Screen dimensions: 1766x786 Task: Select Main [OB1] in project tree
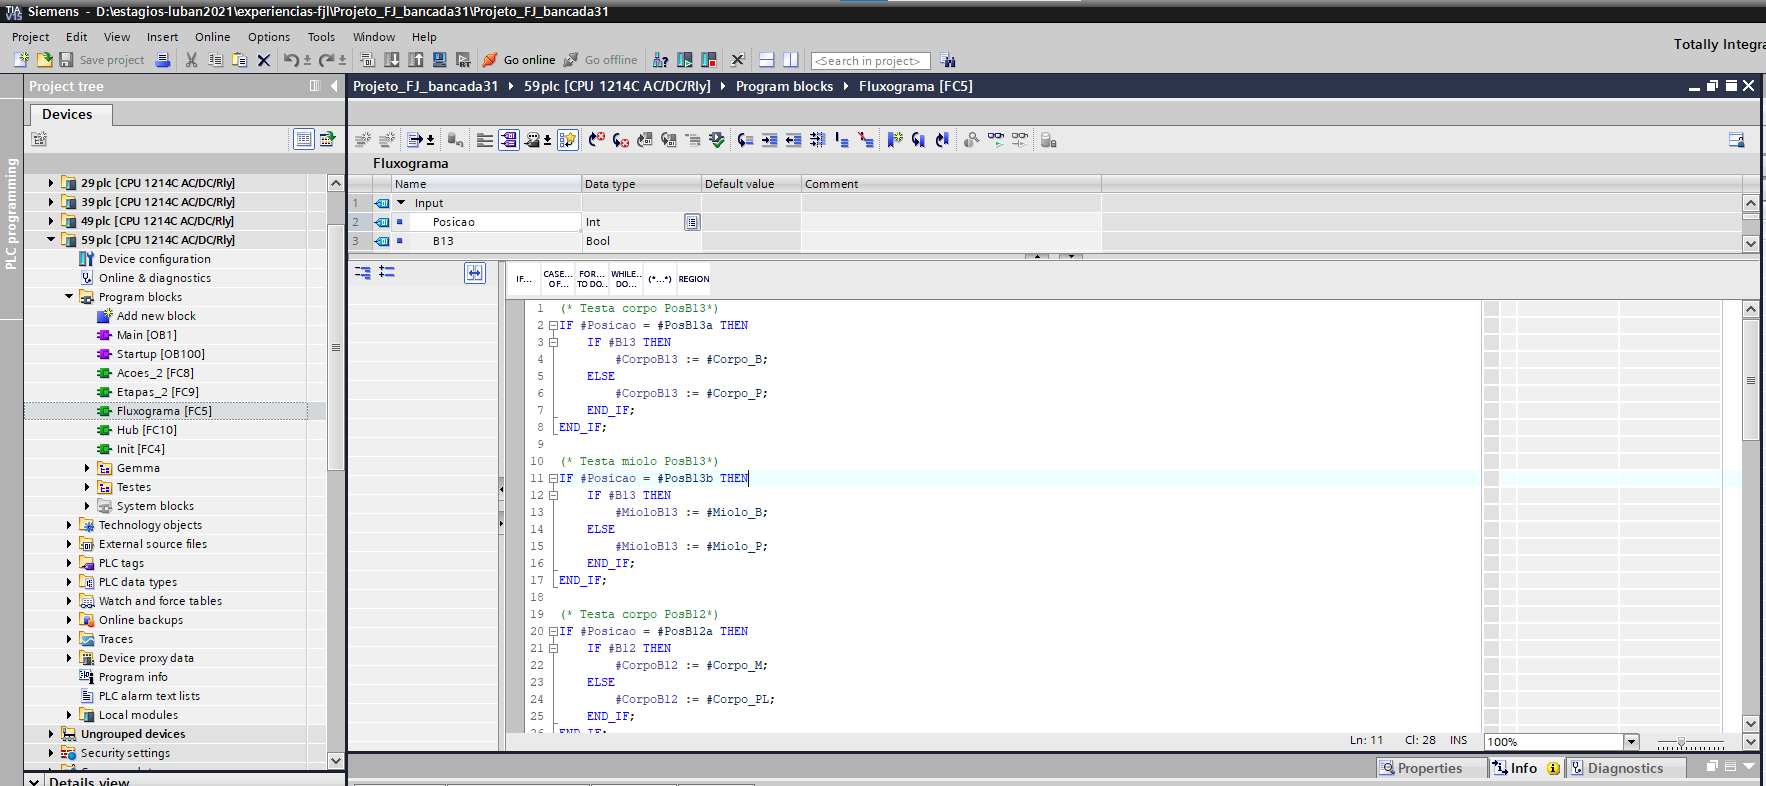click(146, 335)
